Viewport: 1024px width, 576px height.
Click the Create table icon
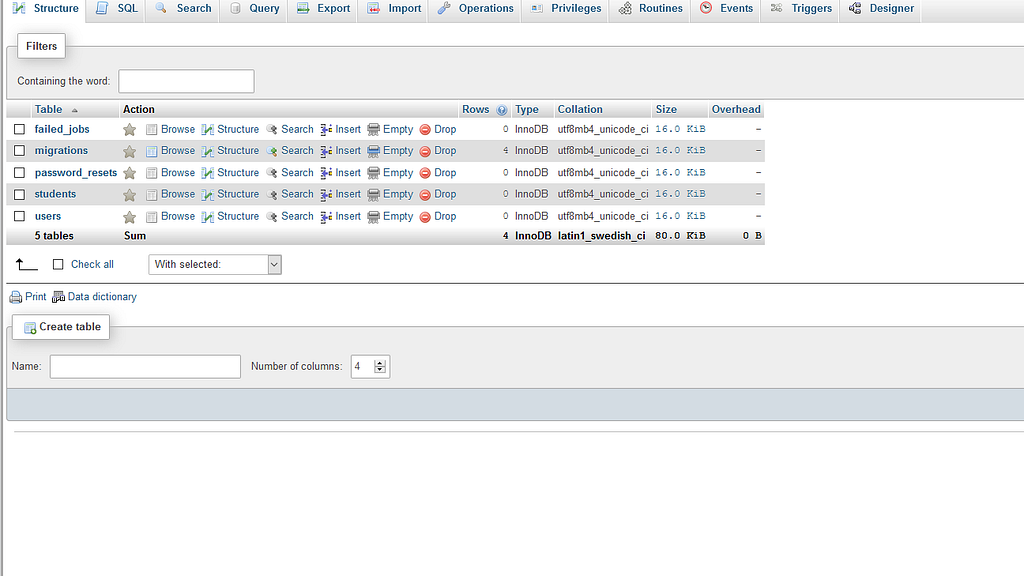30,327
